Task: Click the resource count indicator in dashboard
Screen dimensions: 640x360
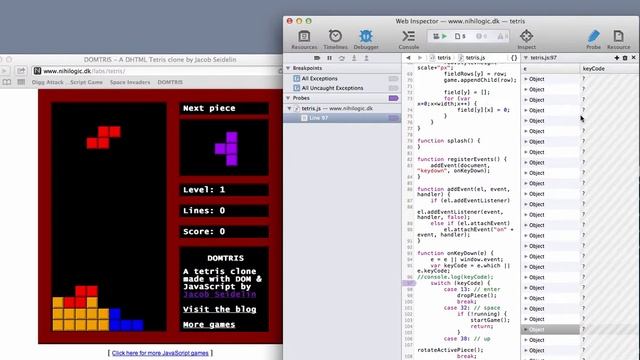Action: (x=460, y=36)
